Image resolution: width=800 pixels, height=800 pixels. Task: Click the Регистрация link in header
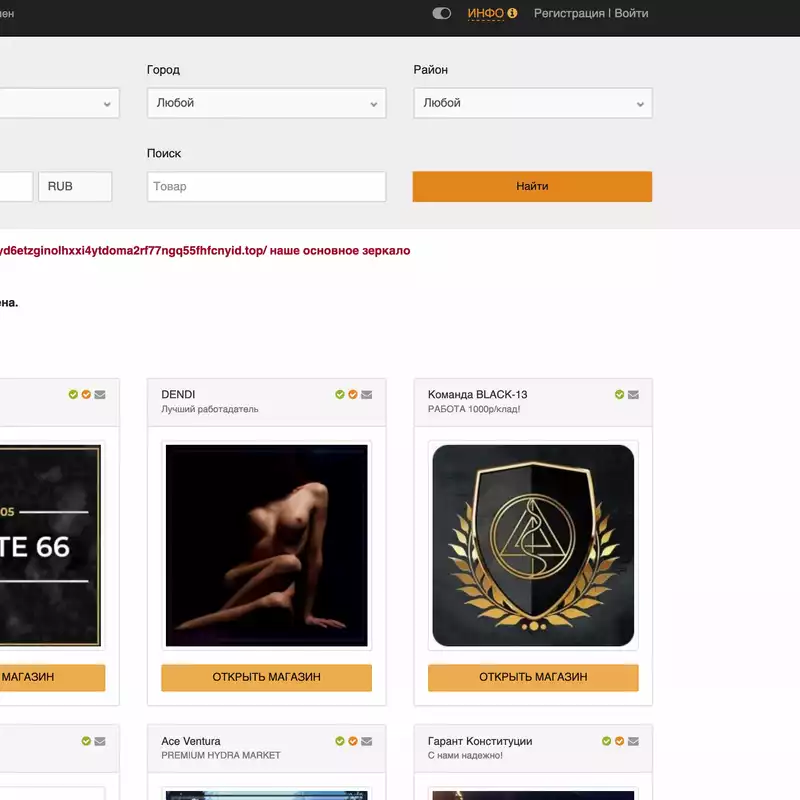click(x=569, y=14)
